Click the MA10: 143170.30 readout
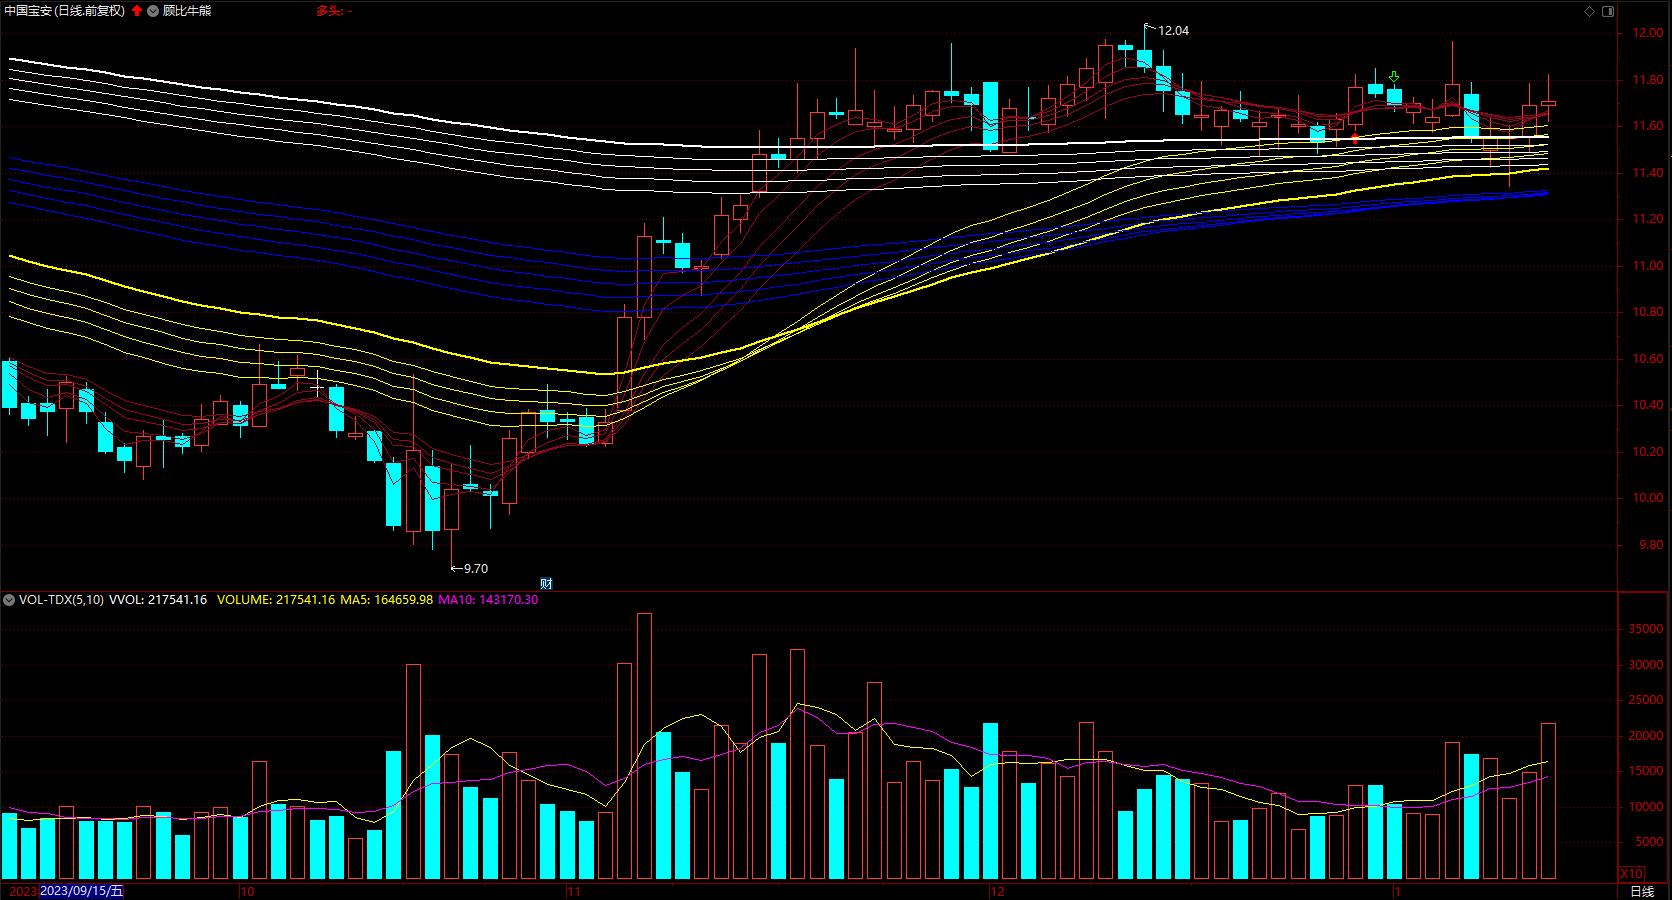Viewport: 1672px width, 900px height. (488, 600)
